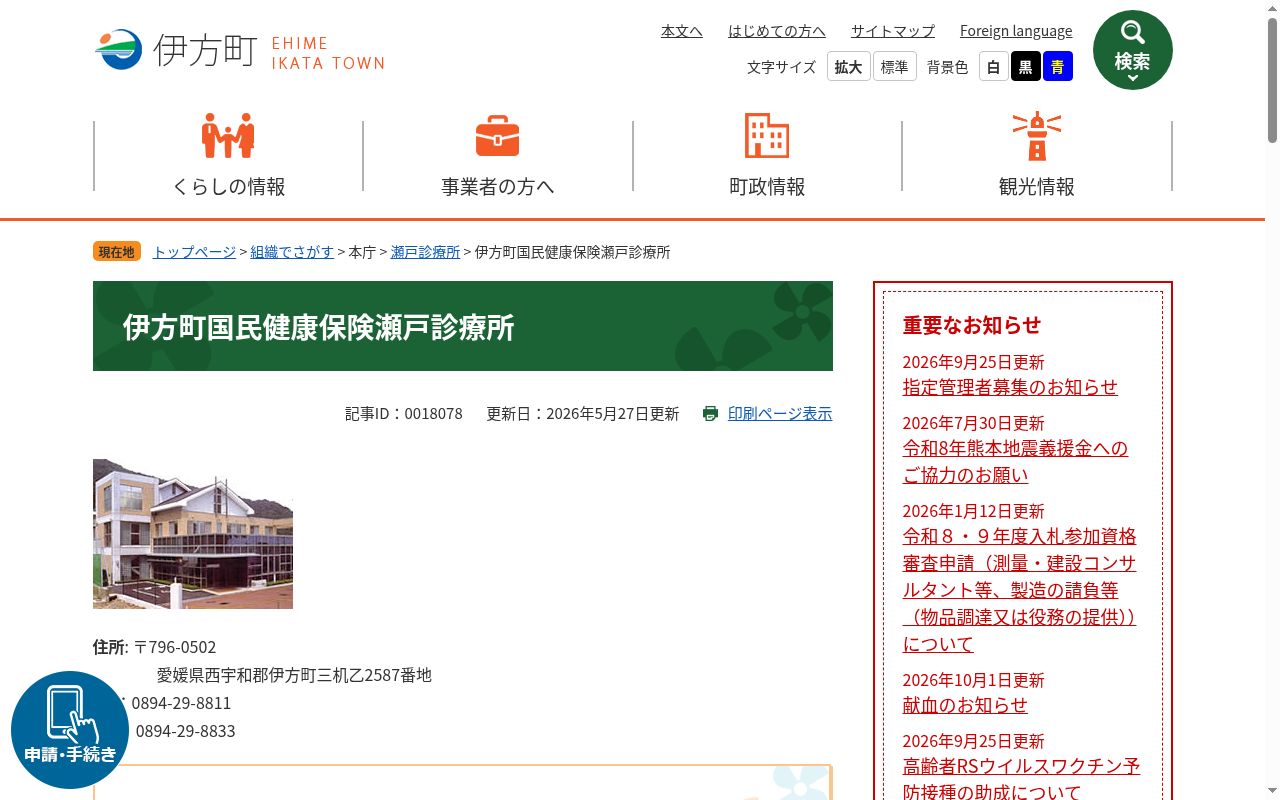Open the 観光情報 menu label
This screenshot has width=1280, height=800.
[1037, 186]
